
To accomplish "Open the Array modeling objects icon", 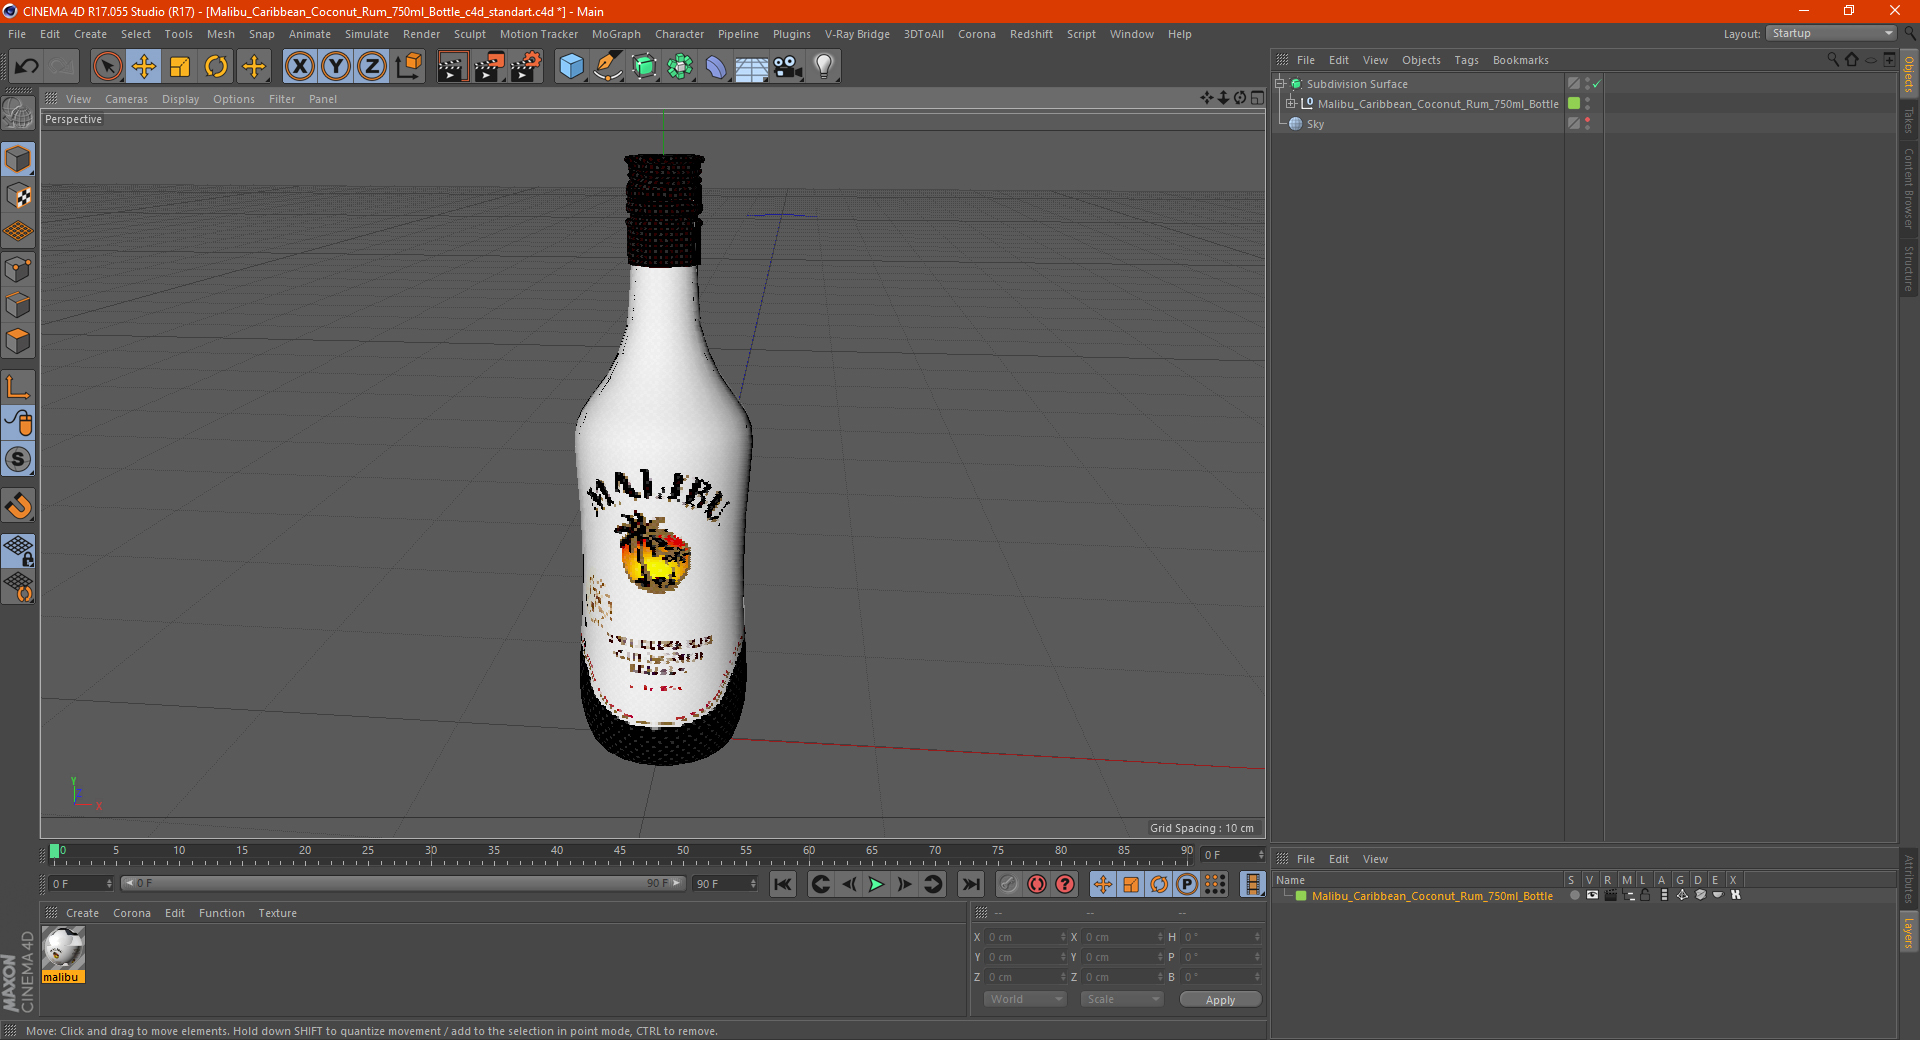I will (x=680, y=67).
